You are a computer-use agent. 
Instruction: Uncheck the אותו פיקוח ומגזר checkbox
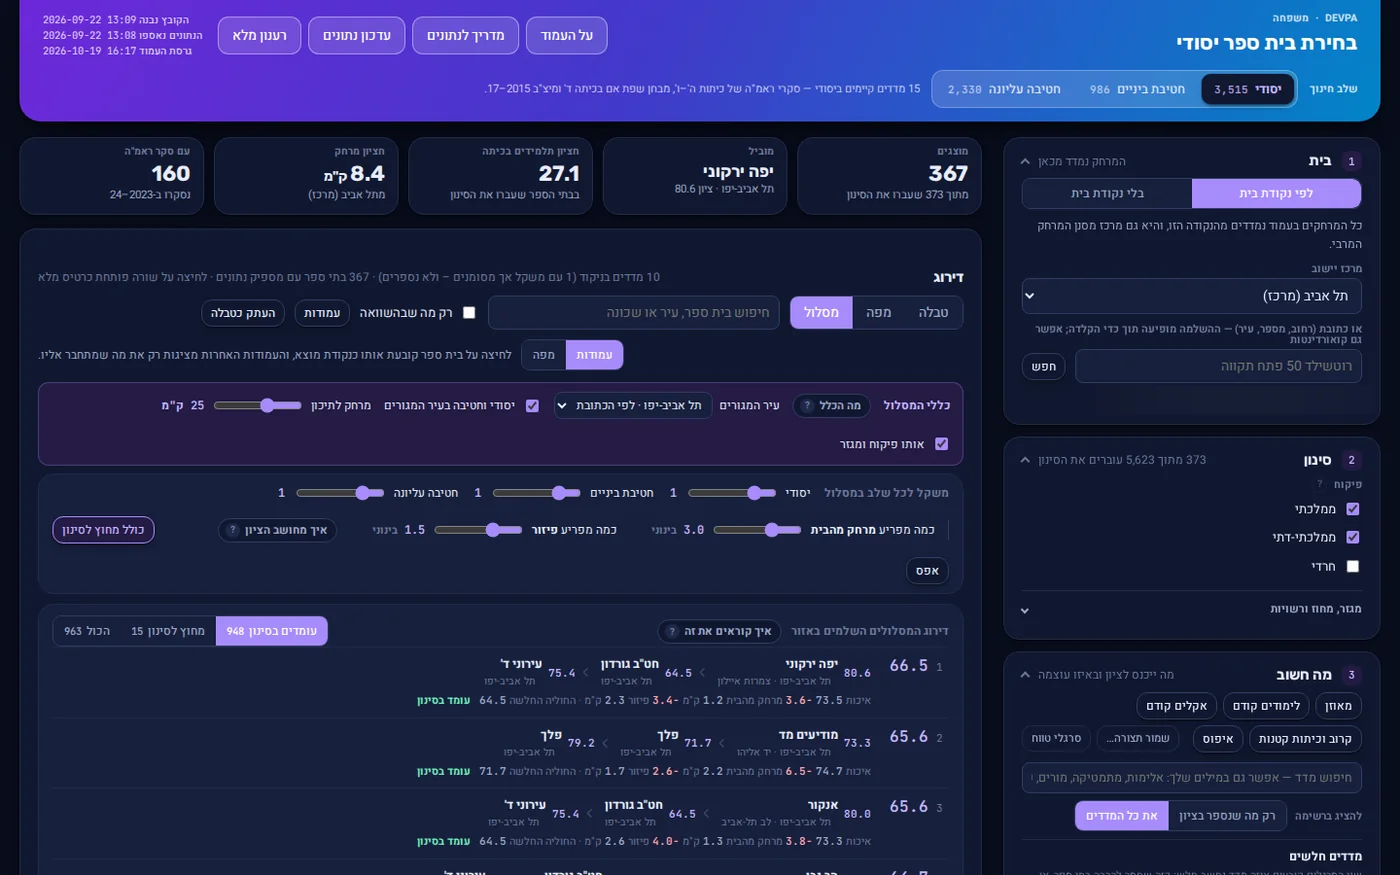941,444
